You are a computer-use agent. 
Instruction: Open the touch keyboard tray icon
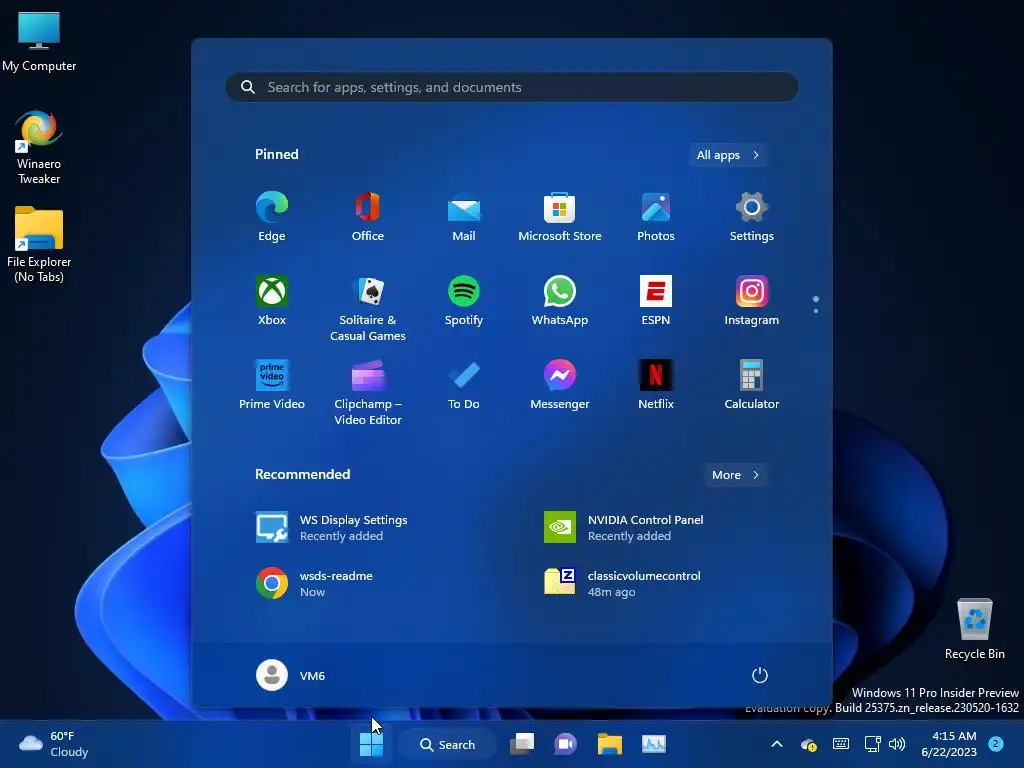click(x=841, y=744)
